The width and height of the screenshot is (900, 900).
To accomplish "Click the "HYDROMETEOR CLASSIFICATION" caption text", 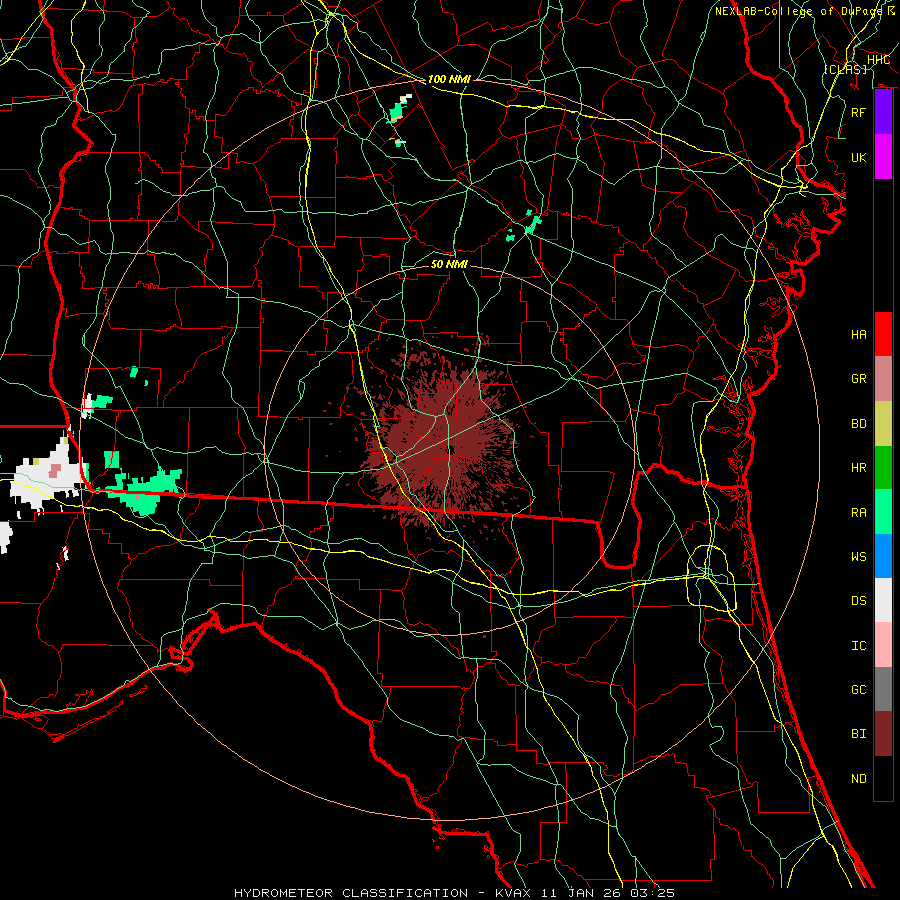I will pyautogui.click(x=351, y=893).
